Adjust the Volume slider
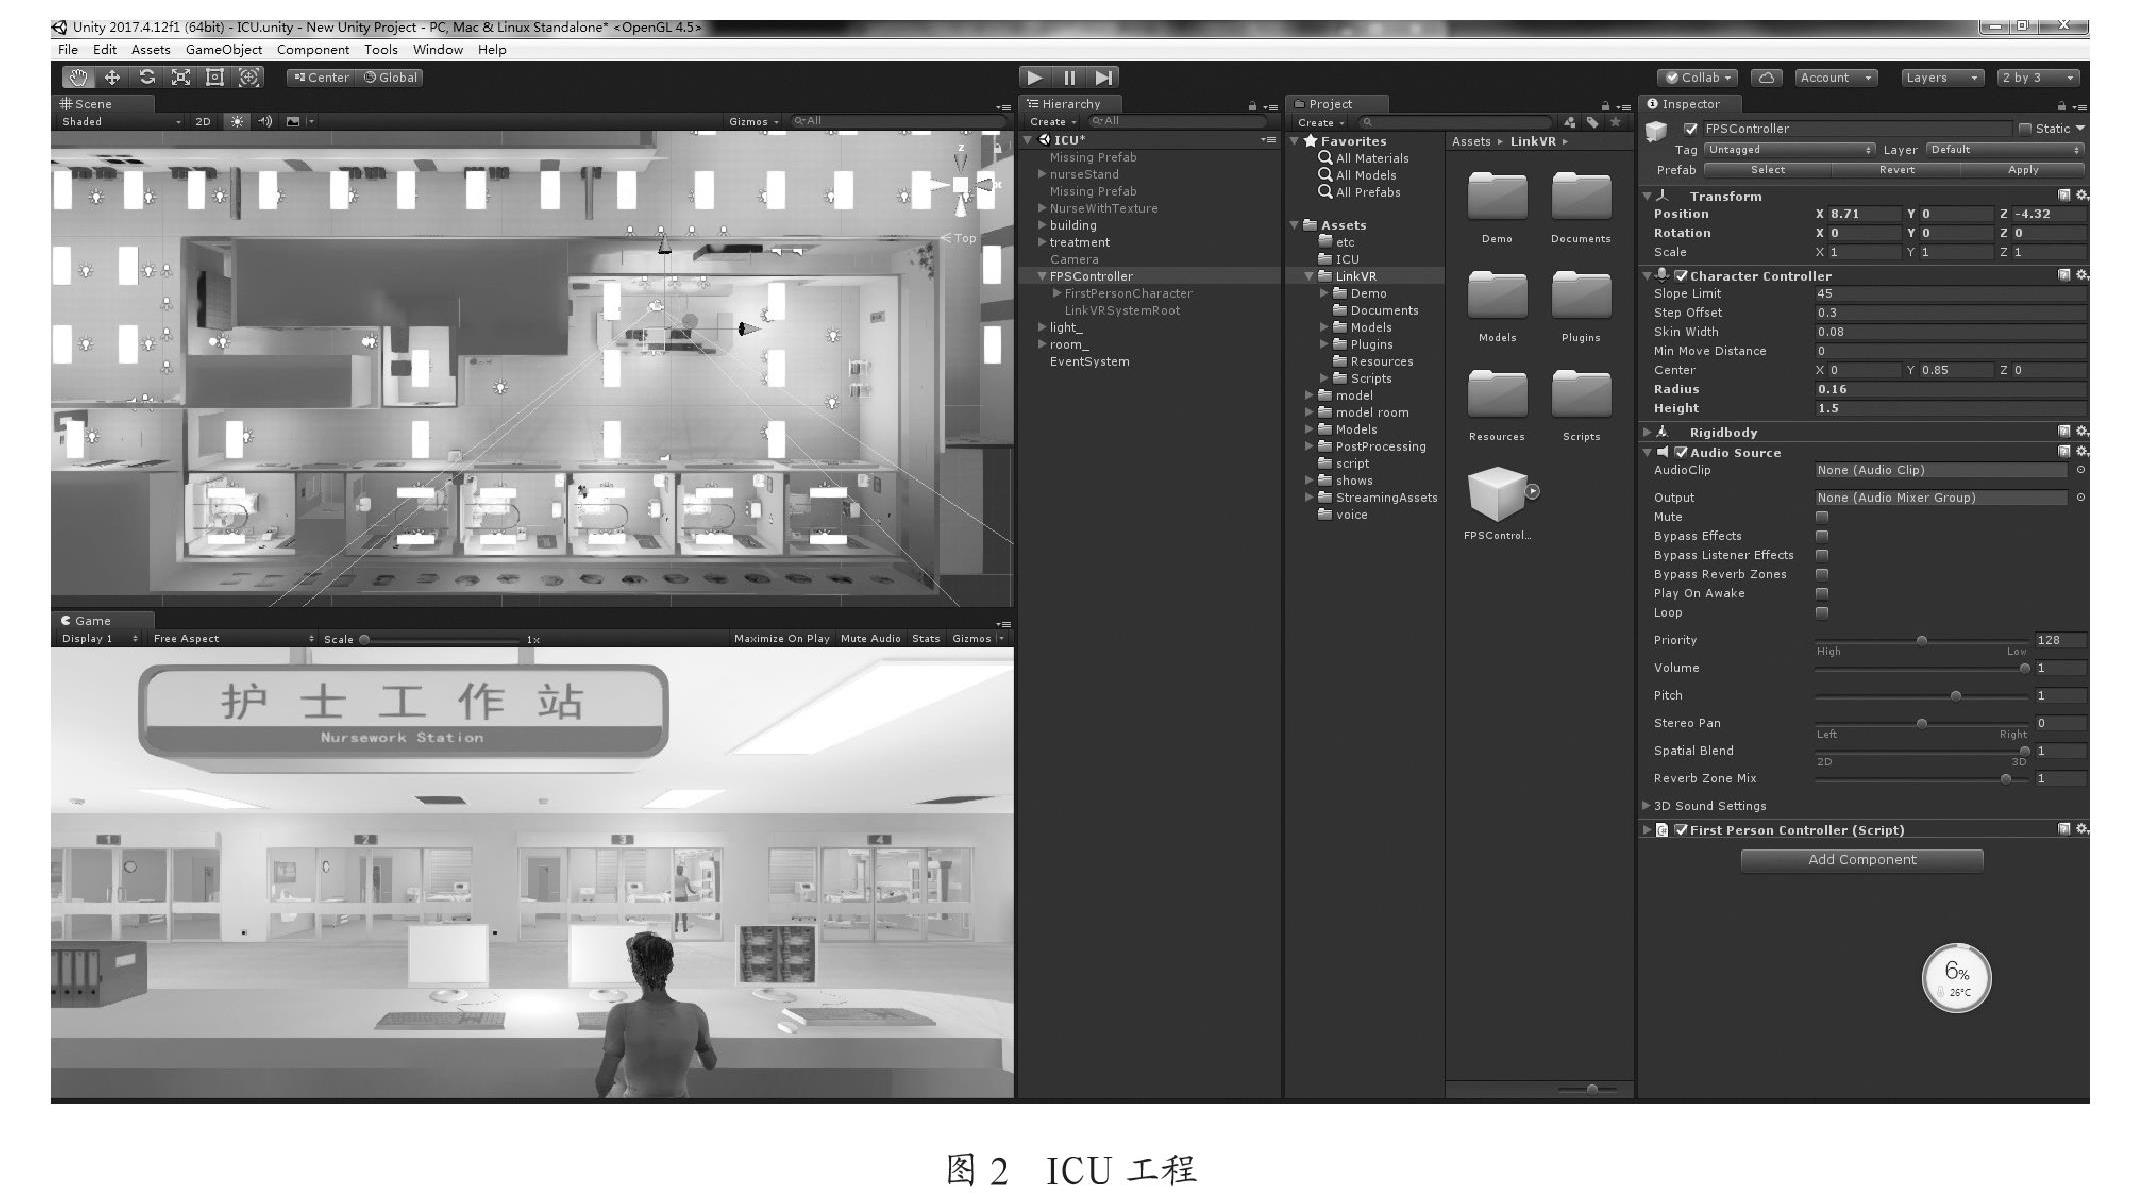The width and height of the screenshot is (2140, 1204). tap(1922, 668)
